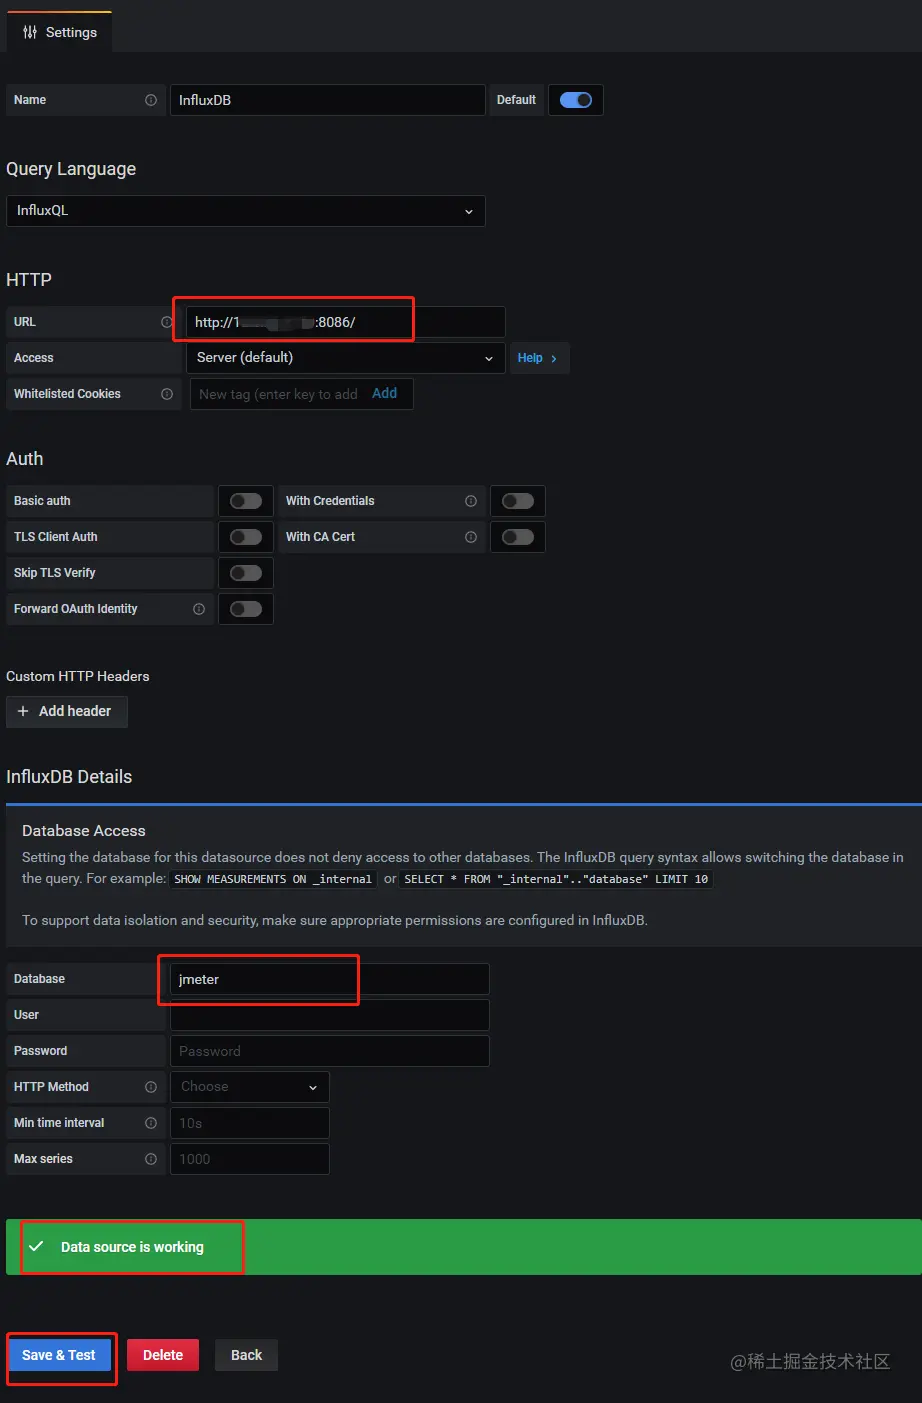
Task: Click the Add header button
Action: click(67, 711)
